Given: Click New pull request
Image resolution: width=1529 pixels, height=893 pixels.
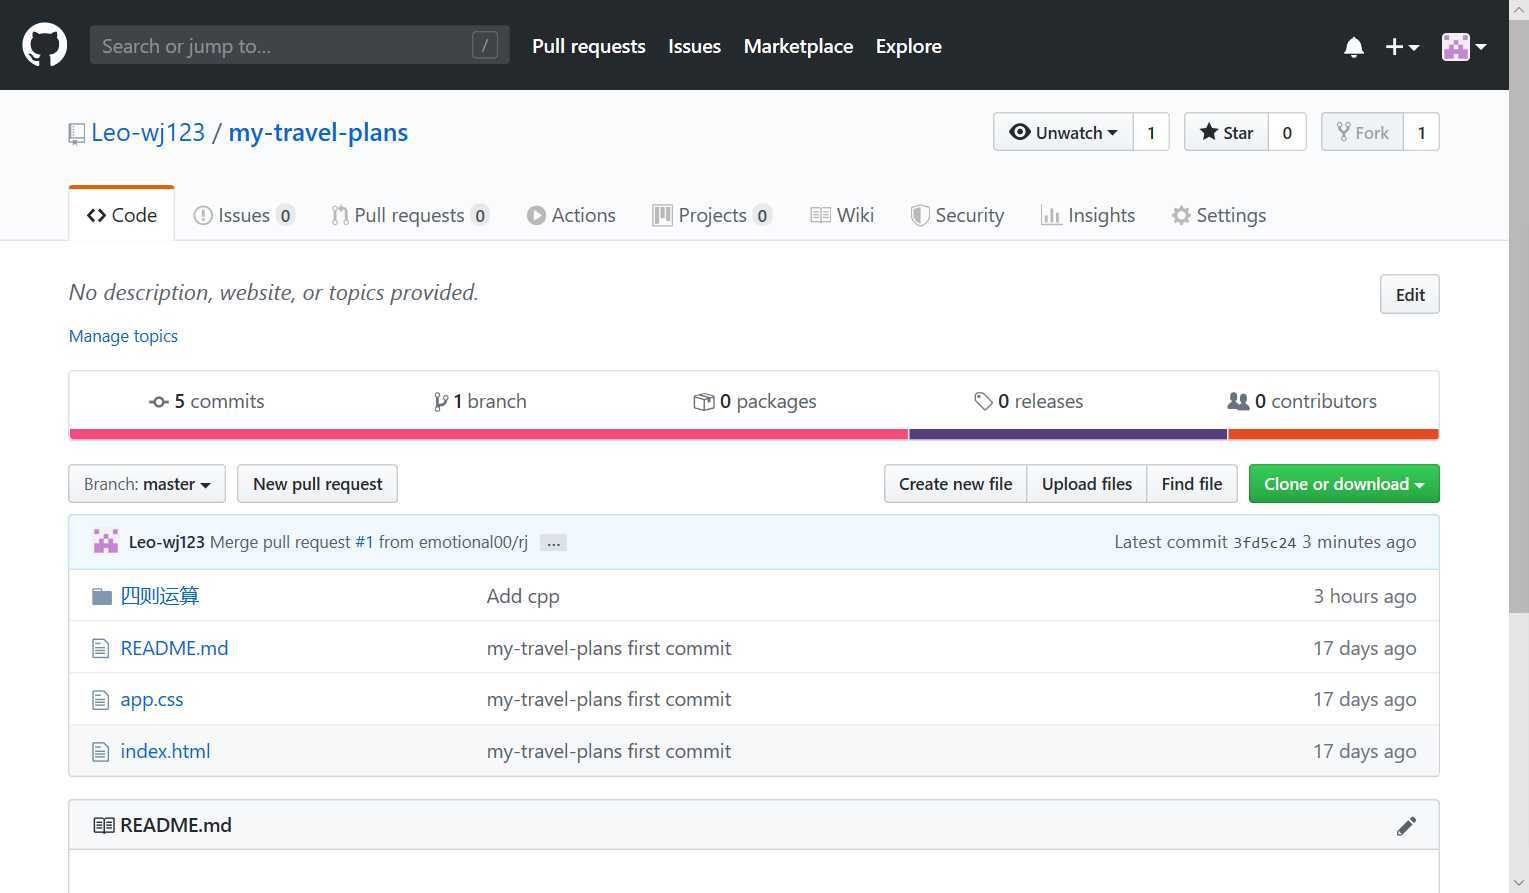Looking at the screenshot, I should pyautogui.click(x=318, y=484).
